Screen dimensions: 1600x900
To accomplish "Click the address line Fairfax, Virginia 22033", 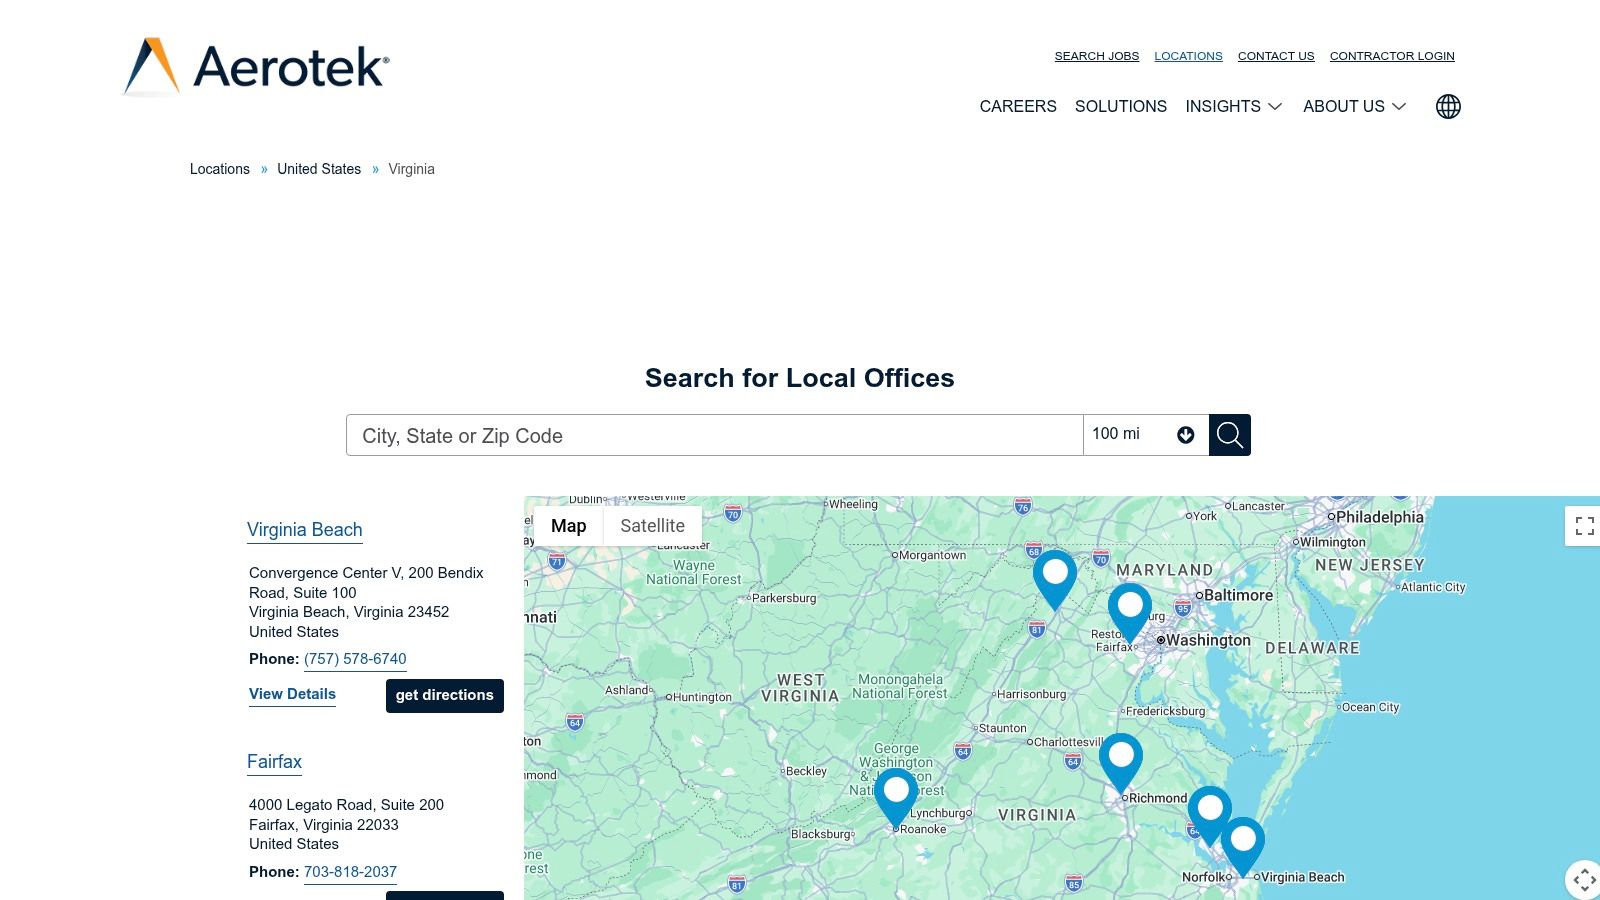I will point(324,825).
